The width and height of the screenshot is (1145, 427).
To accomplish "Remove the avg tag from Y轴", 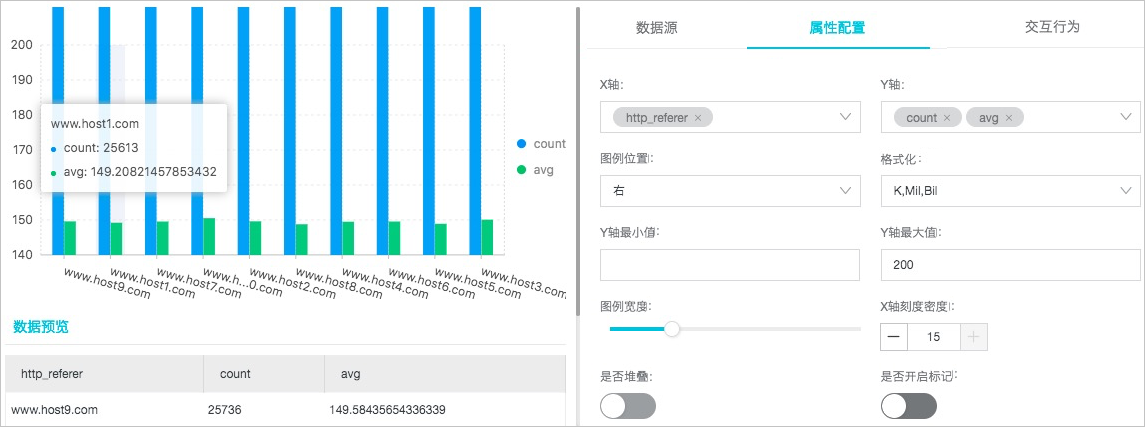I will point(1009,118).
